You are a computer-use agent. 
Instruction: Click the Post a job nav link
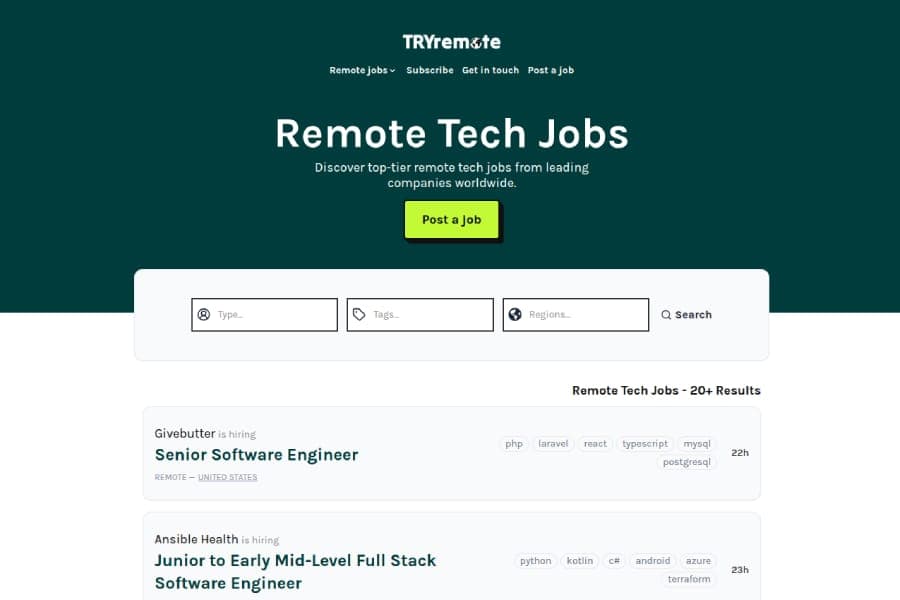551,70
